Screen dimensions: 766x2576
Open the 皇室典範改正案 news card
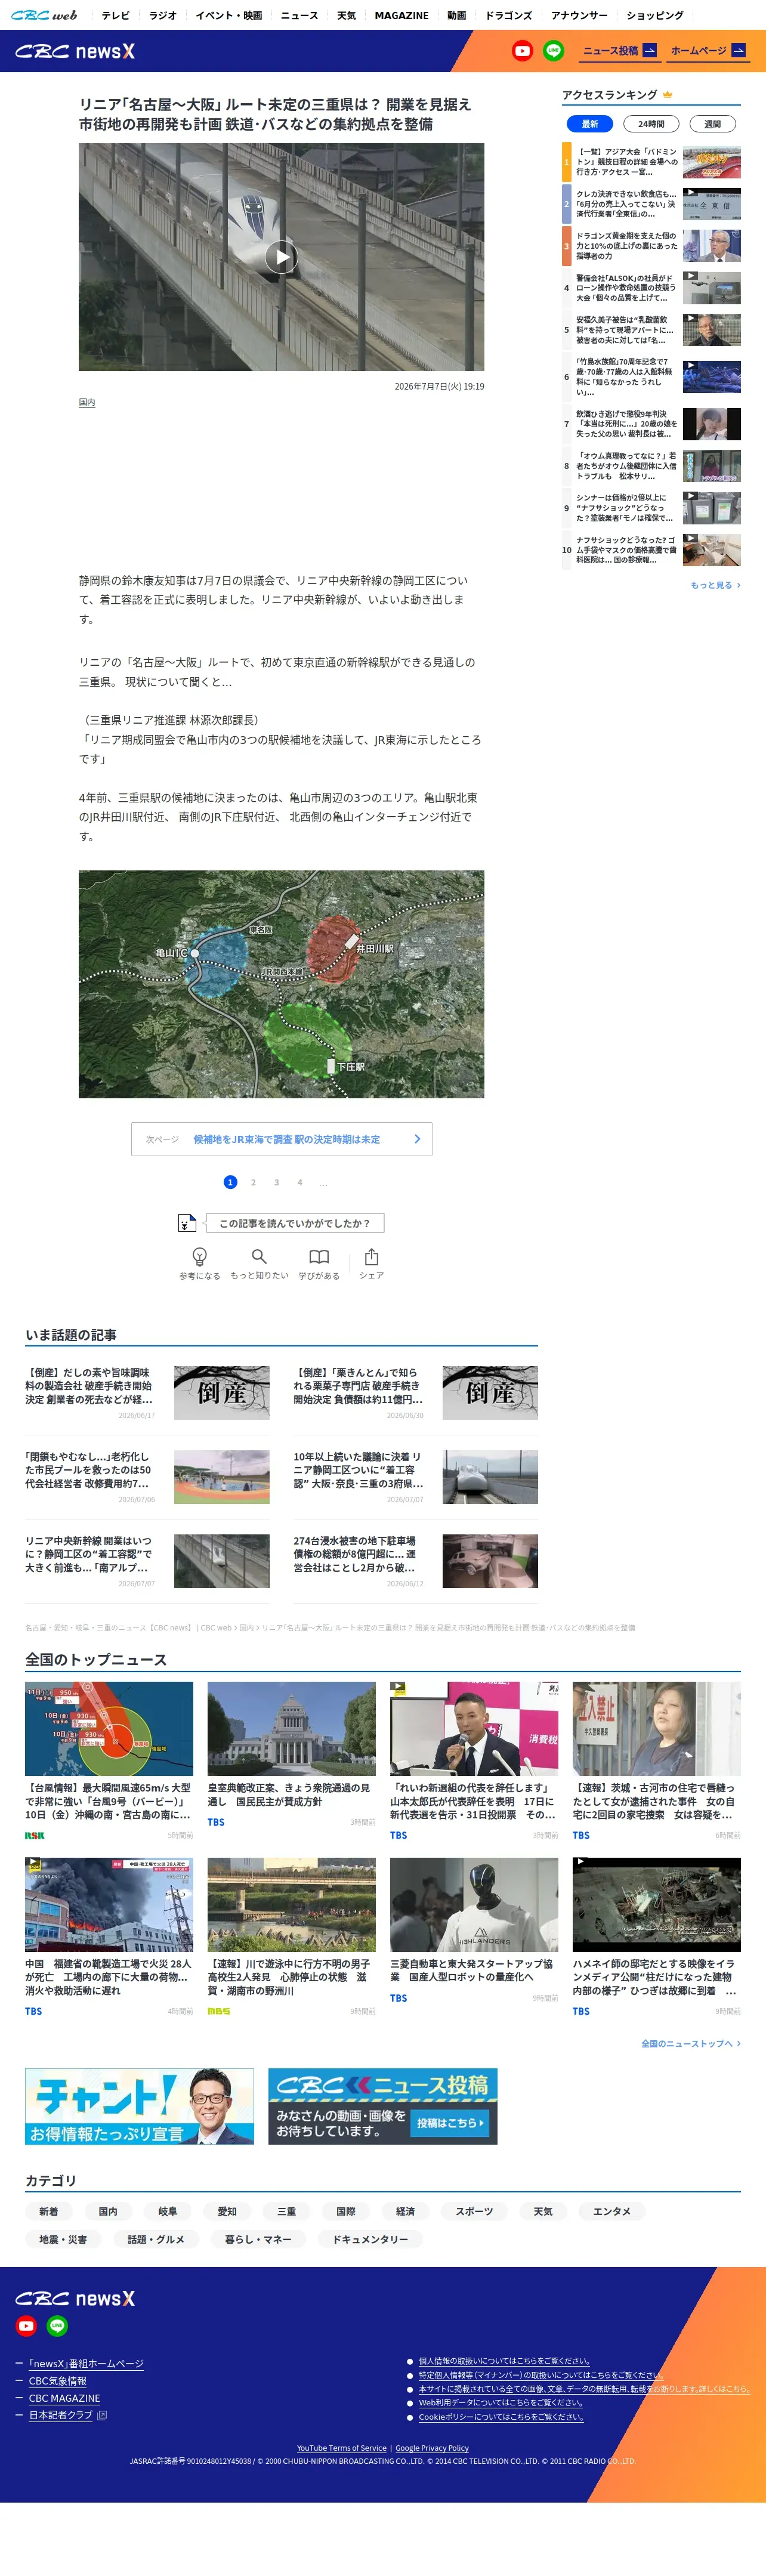(x=291, y=1755)
